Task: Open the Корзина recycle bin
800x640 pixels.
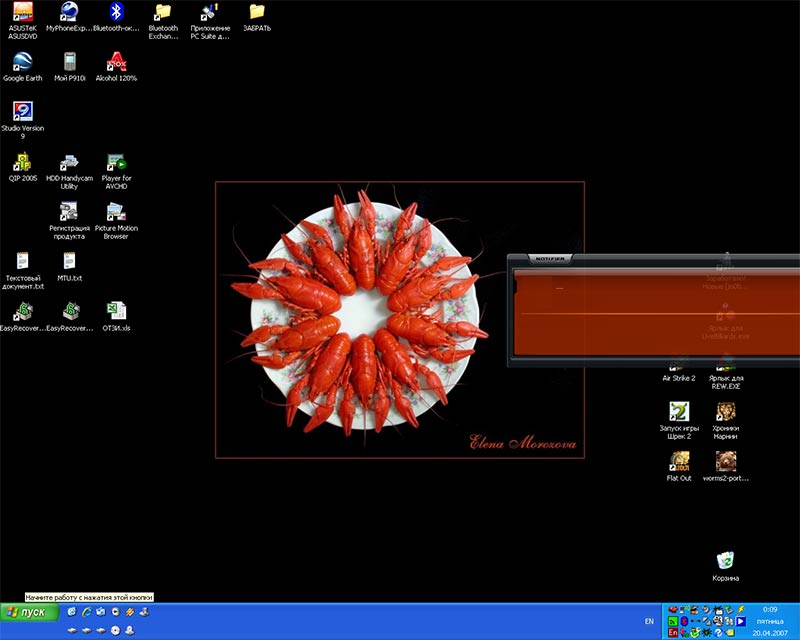Action: [726, 562]
